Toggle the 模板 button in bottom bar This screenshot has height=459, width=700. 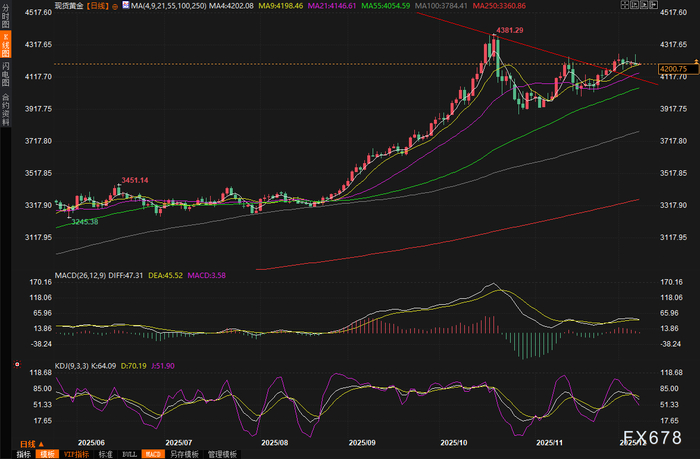point(47,454)
